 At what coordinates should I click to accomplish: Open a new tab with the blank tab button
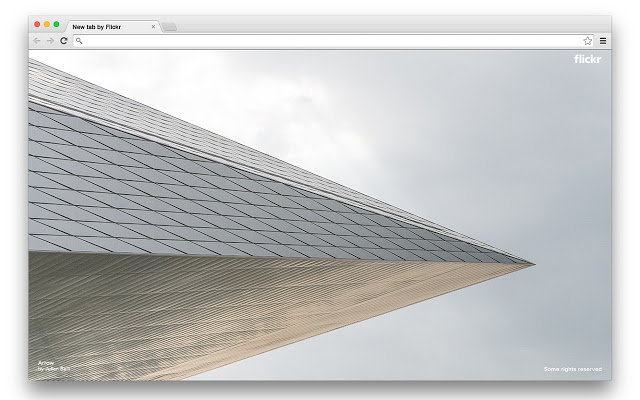coord(169,27)
